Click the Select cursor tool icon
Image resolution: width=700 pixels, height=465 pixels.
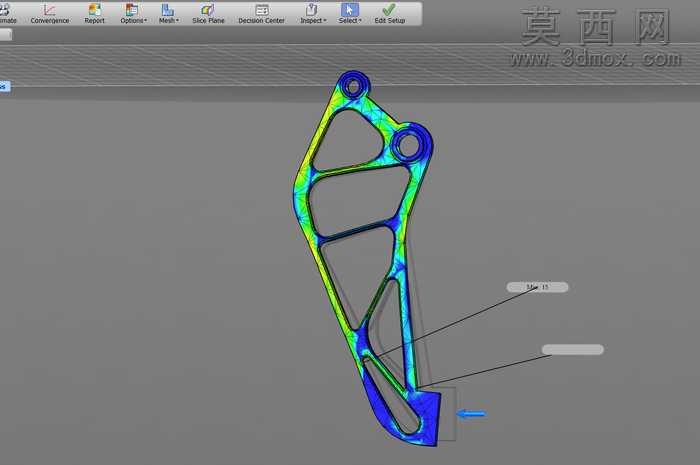(349, 9)
